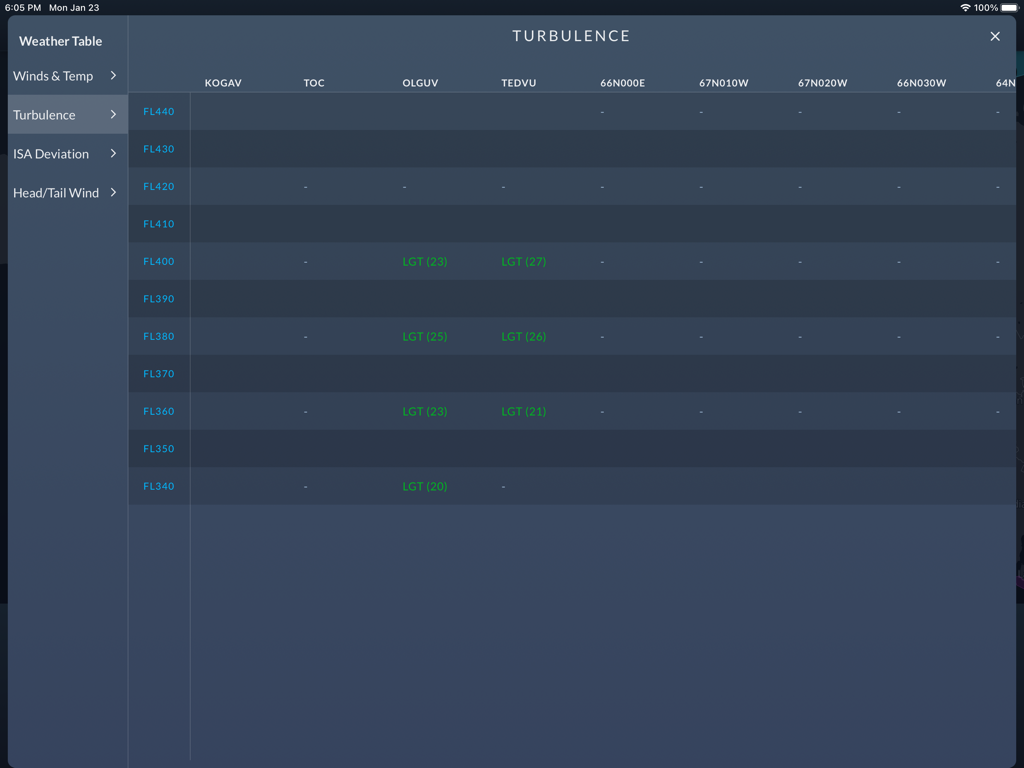Expand the Winds & Temp chevron
This screenshot has height=768, width=1024.
(113, 75)
